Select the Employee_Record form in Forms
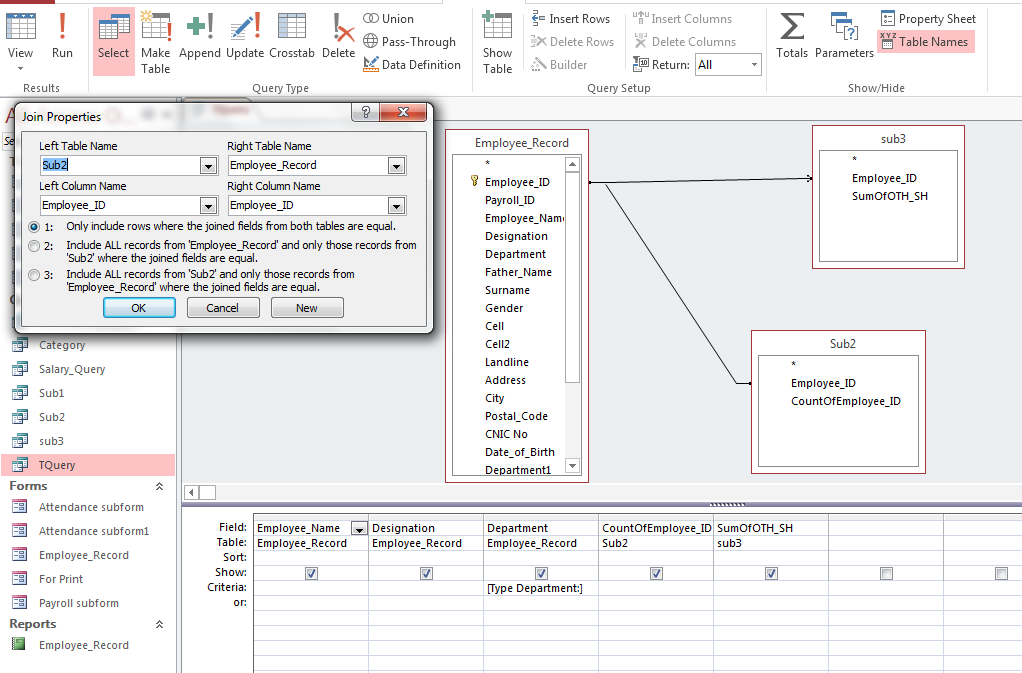 83,555
